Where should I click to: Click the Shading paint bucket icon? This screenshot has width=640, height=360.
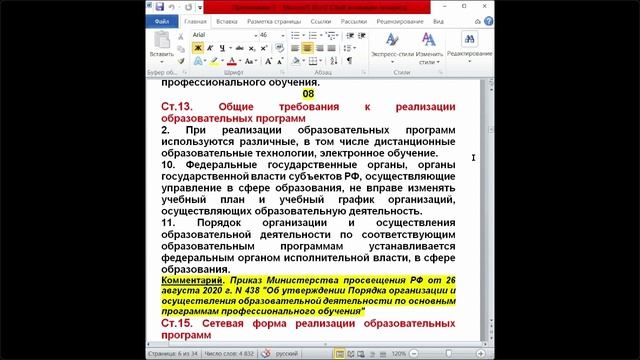[x=296, y=61]
